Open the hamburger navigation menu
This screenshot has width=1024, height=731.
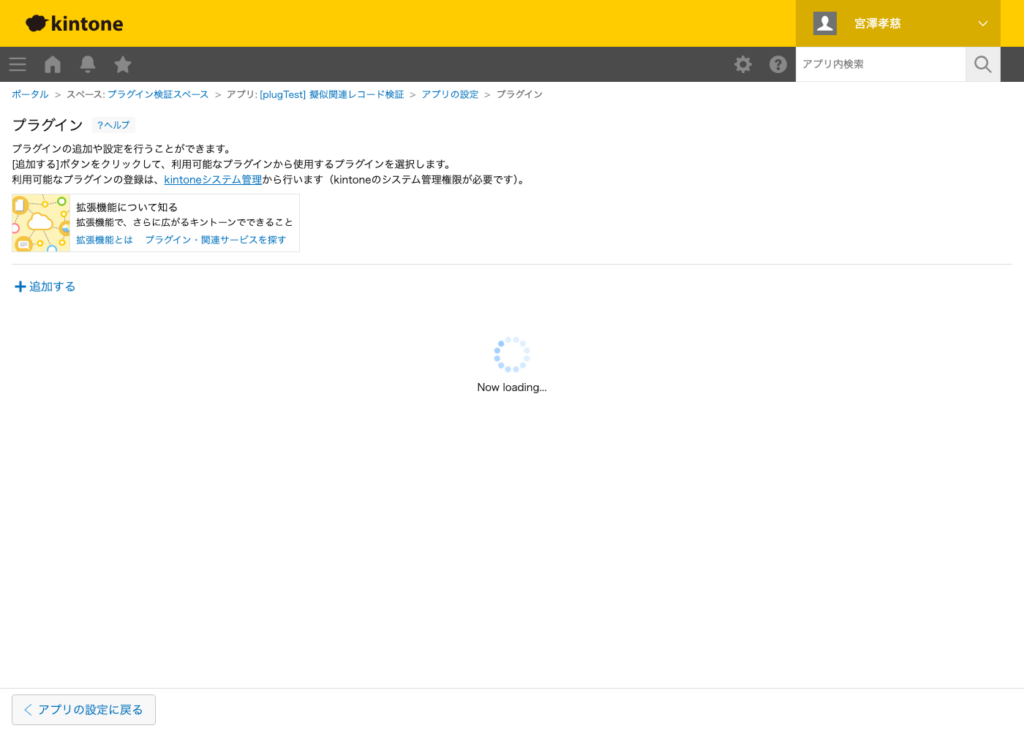click(17, 64)
